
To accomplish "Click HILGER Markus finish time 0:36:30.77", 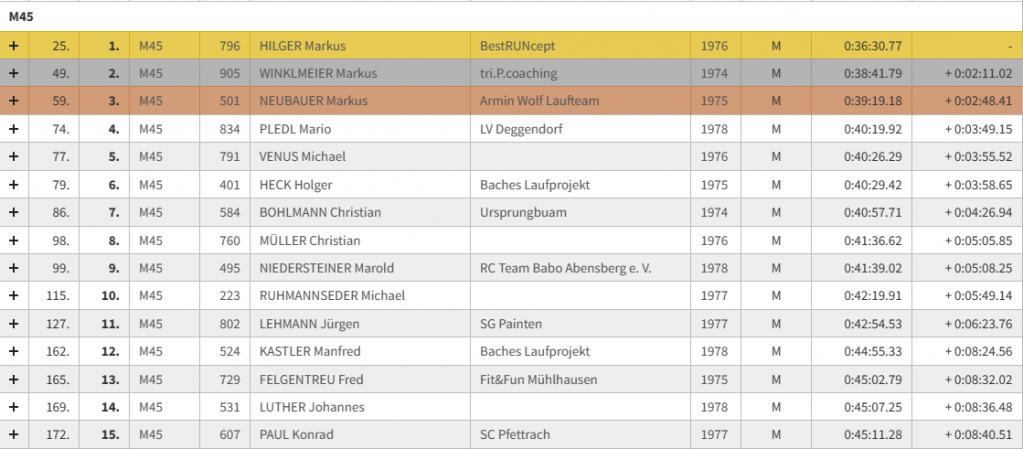I will coord(872,46).
